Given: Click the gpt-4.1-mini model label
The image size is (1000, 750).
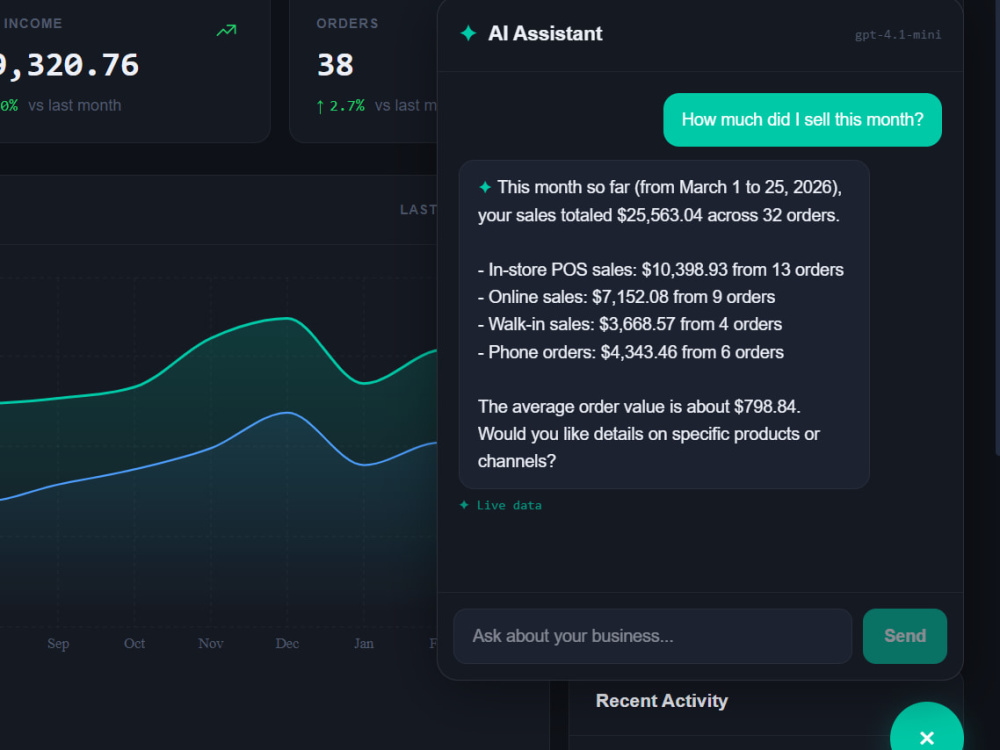Looking at the screenshot, I should [897, 34].
